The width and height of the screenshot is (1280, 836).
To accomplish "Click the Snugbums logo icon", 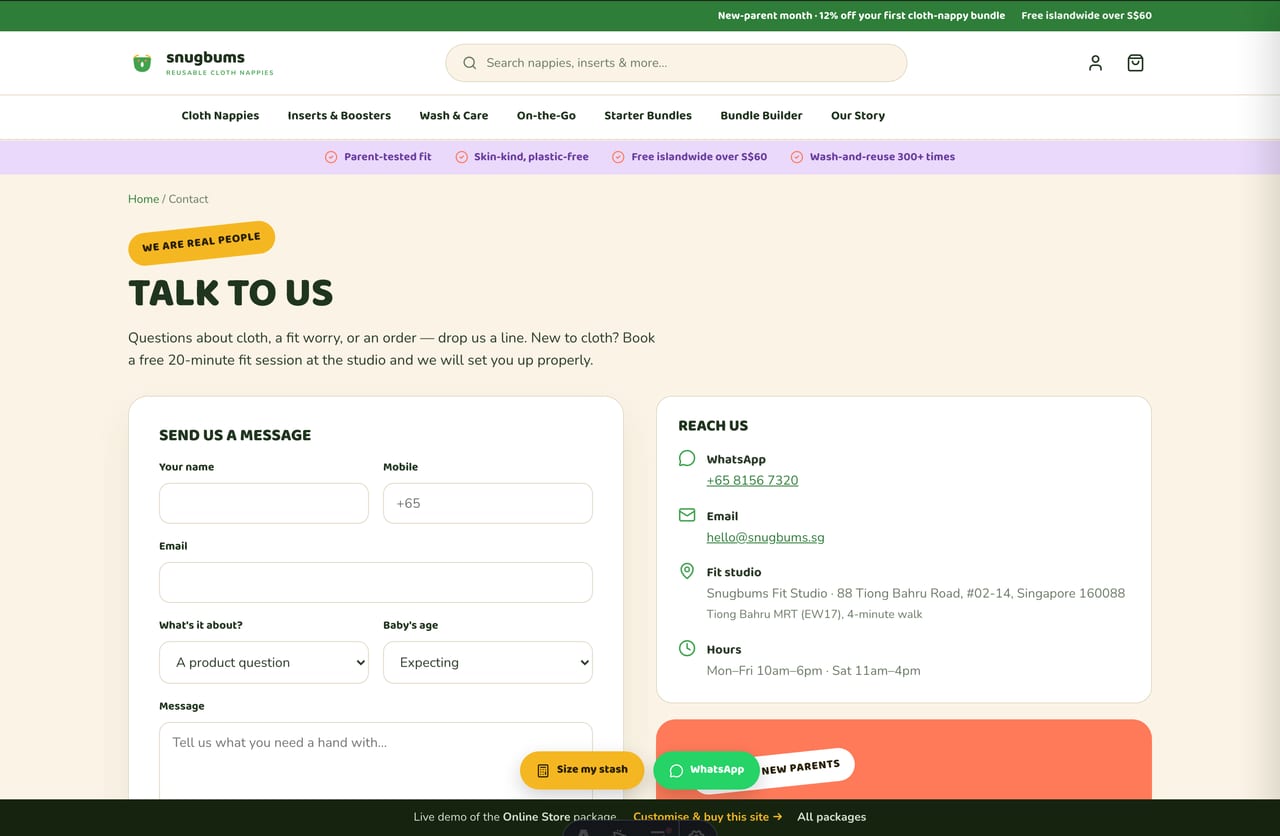I will 142,63.
